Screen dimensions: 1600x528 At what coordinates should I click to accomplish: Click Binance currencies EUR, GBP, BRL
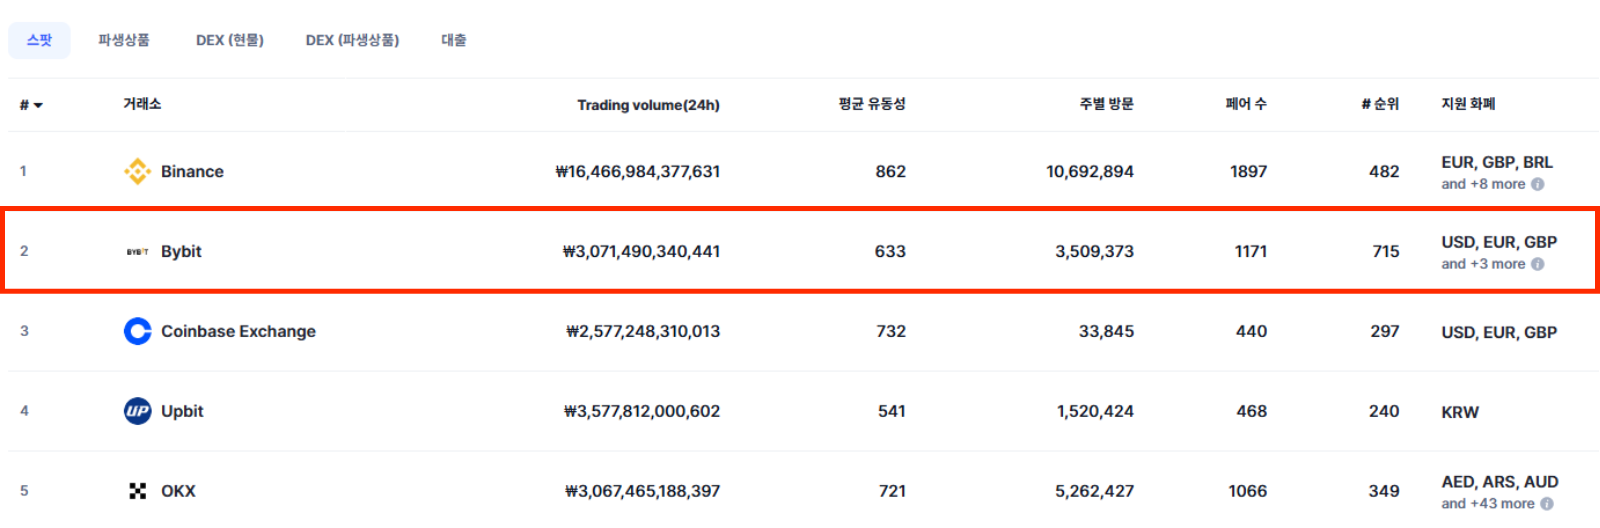[x=1497, y=162]
